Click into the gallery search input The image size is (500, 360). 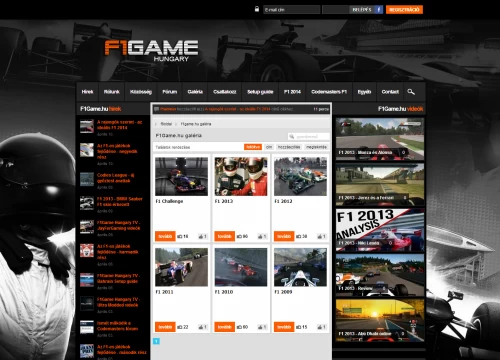coord(309,136)
